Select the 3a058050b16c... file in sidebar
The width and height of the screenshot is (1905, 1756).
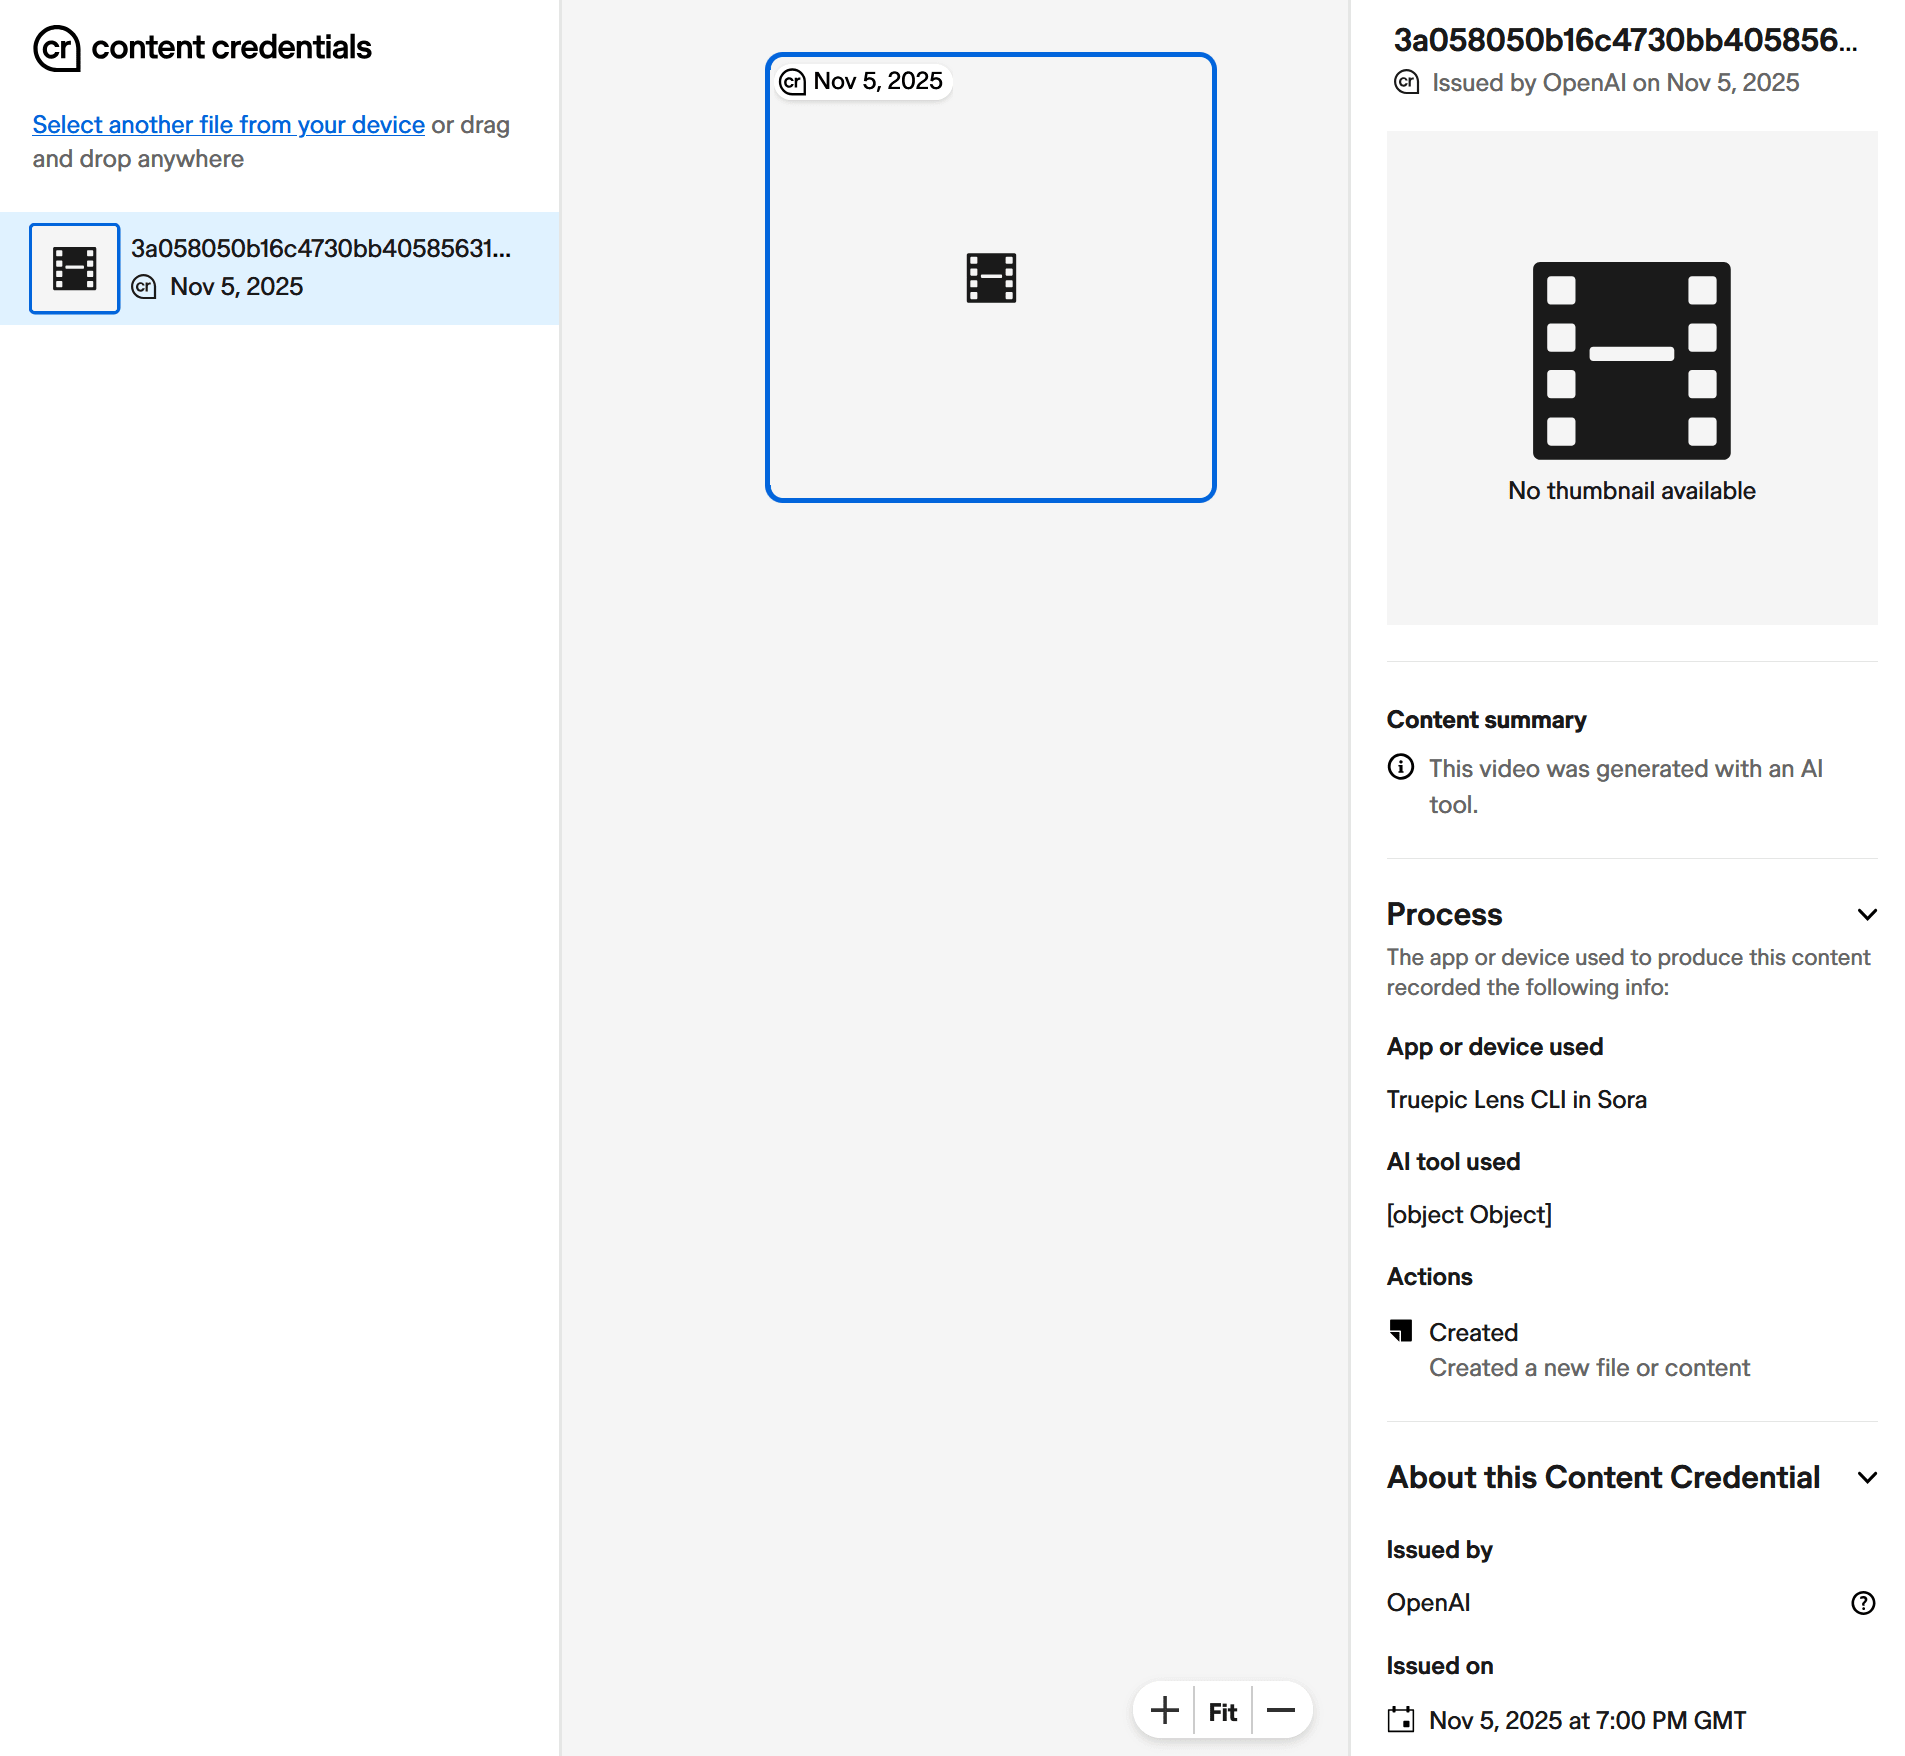pos(320,249)
